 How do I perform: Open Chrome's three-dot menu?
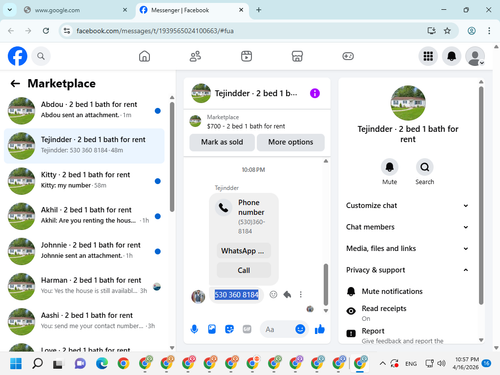pos(489,31)
